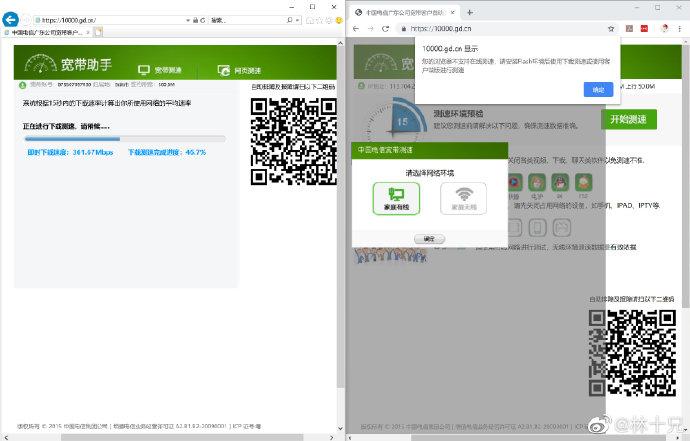This screenshot has height=441, width=690.
Task: Click the IE address bar URL
Action: [69, 20]
